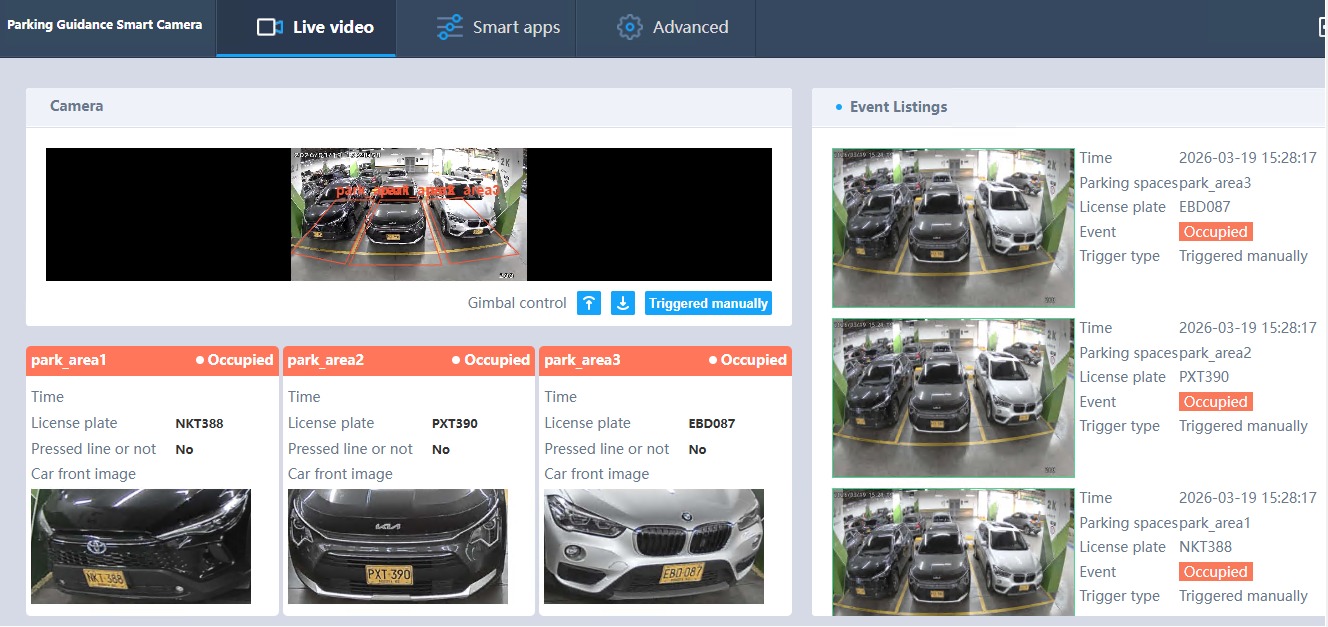The width and height of the screenshot is (1328, 627).
Task: Click the Occupied badge for the park_area2 event
Action: tap(1216, 402)
